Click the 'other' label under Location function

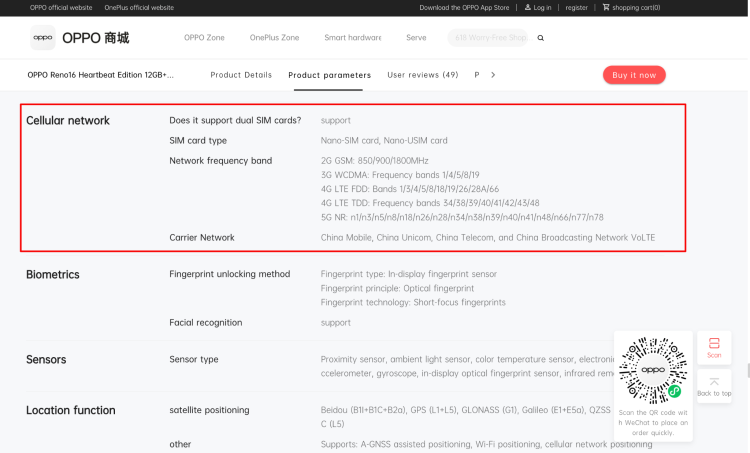[x=180, y=444]
